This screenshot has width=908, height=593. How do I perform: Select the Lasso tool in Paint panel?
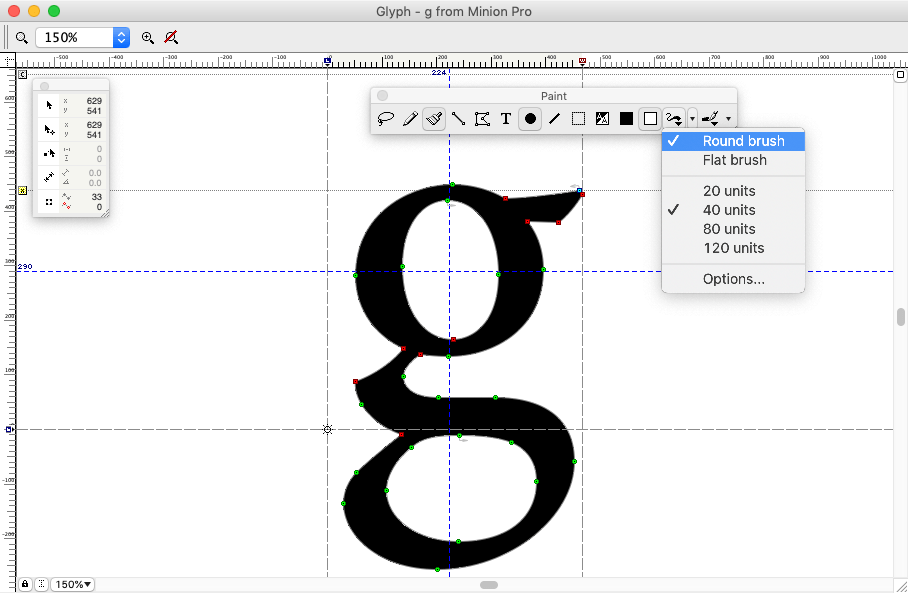pyautogui.click(x=386, y=119)
